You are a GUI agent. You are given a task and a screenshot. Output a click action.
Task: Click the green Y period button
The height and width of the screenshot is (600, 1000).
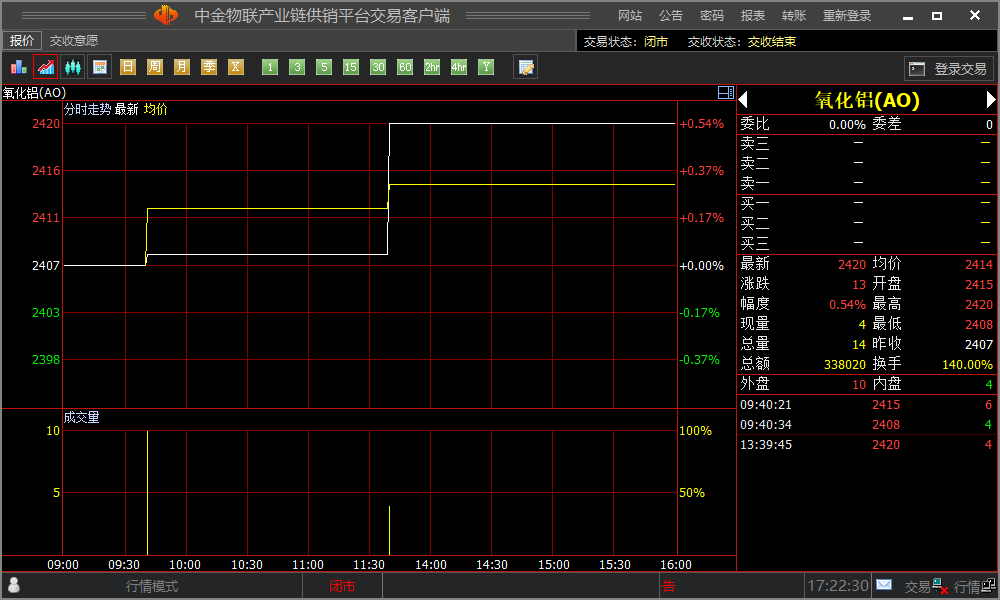(x=487, y=67)
